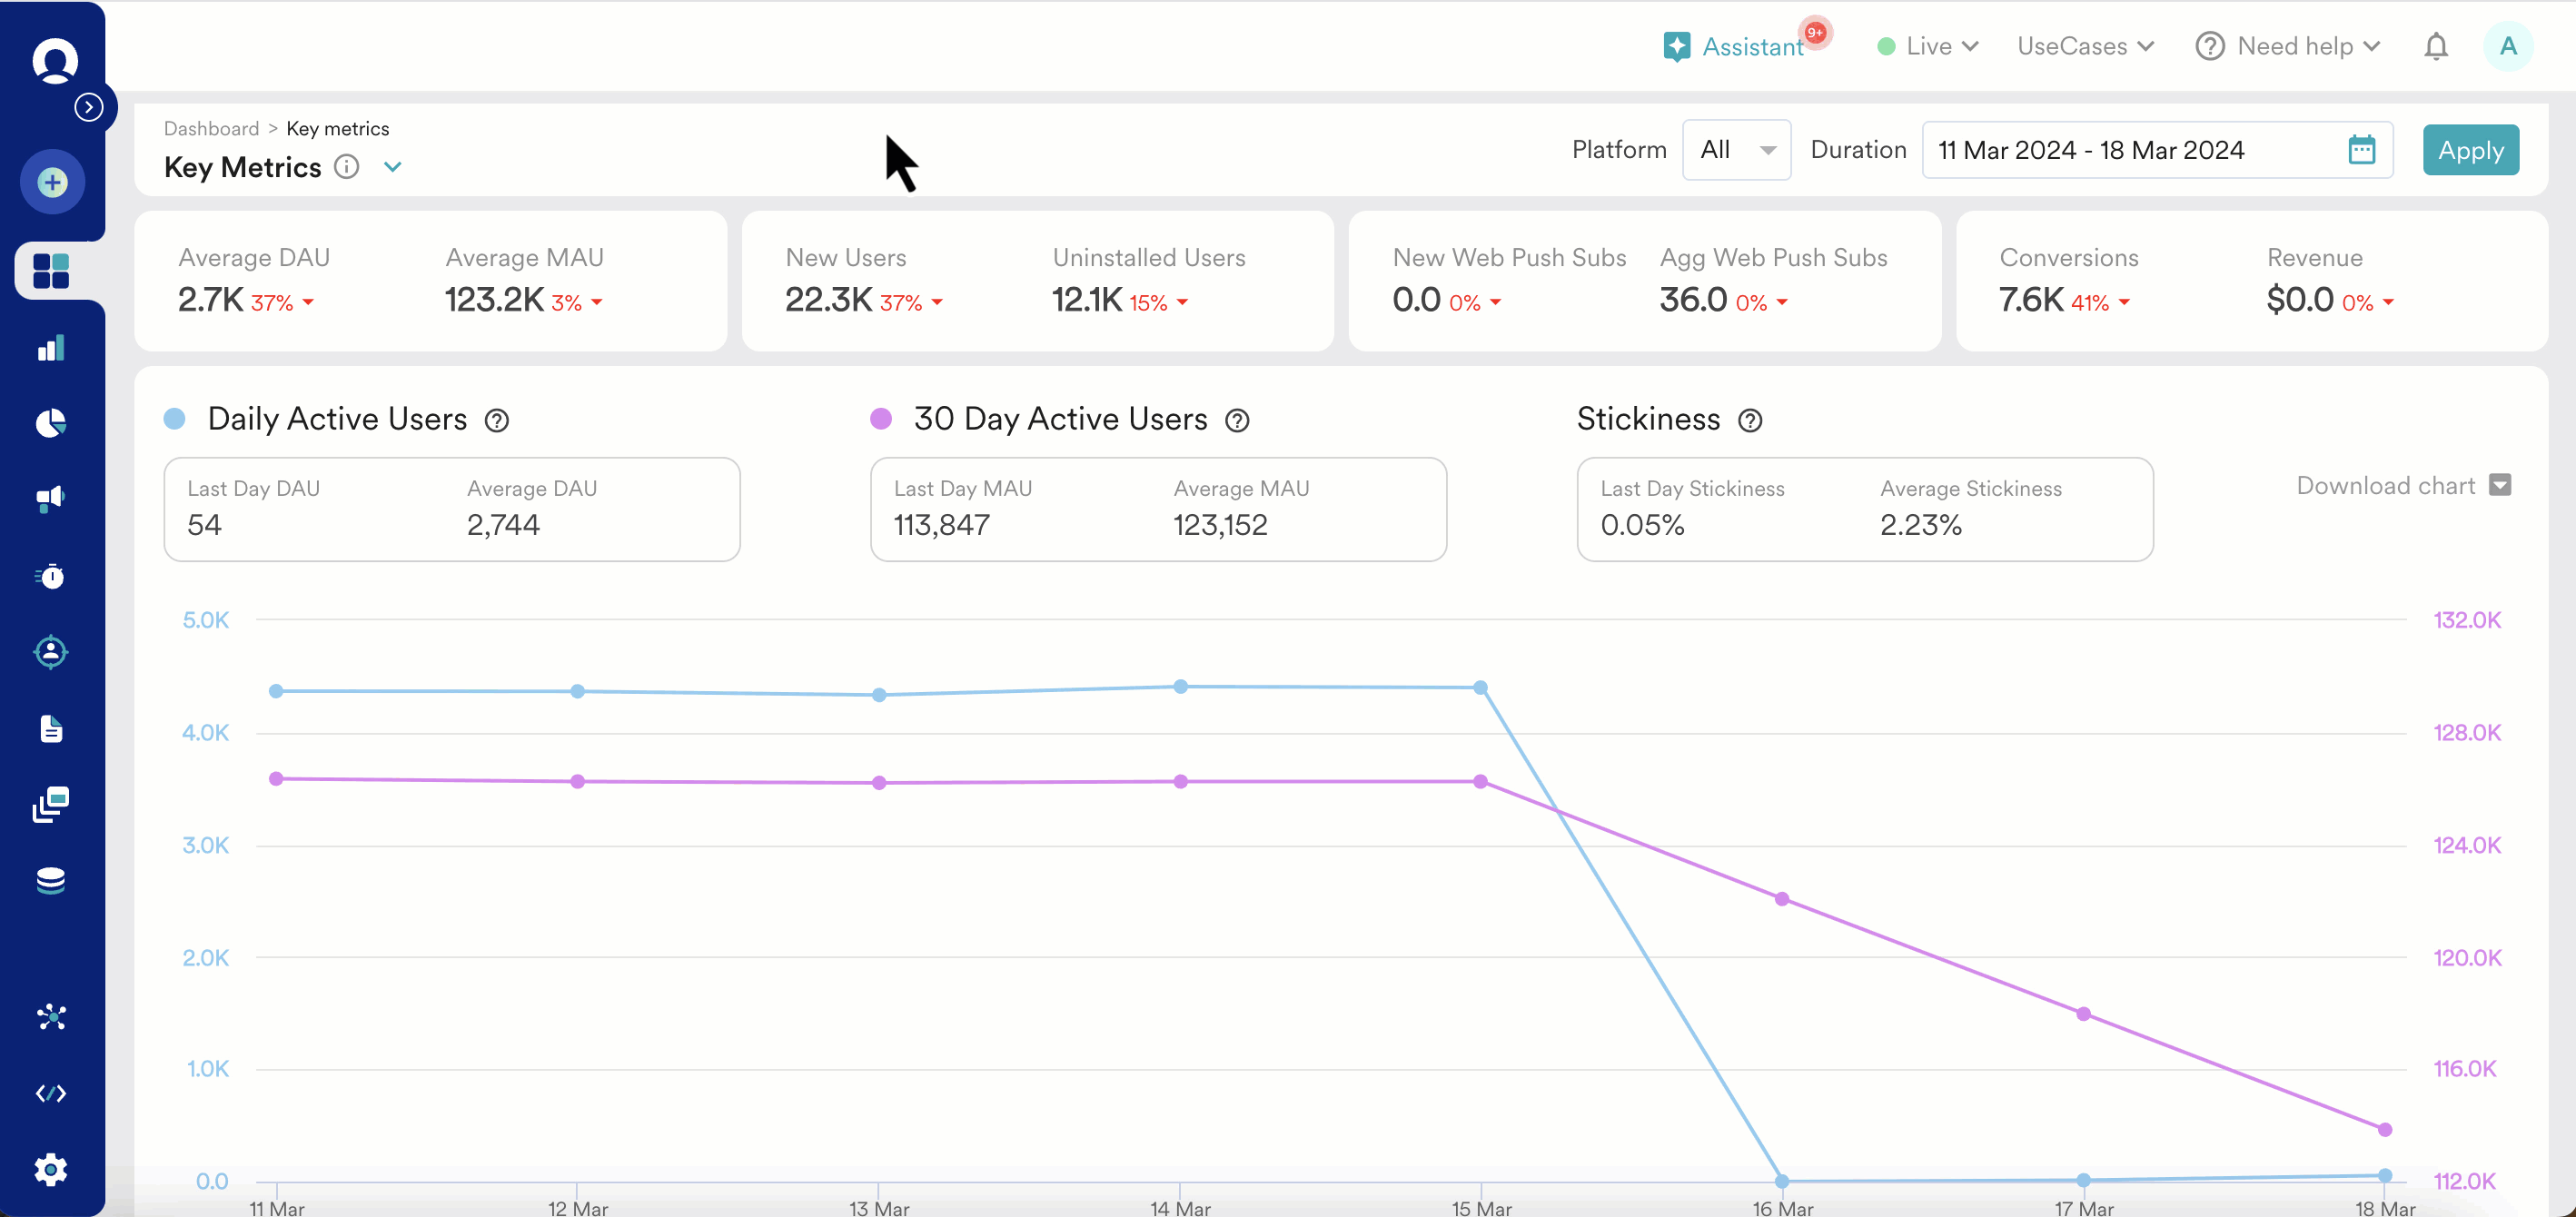Navigate via the Dashboard breadcrumb link
The width and height of the screenshot is (2576, 1217).
coord(211,128)
